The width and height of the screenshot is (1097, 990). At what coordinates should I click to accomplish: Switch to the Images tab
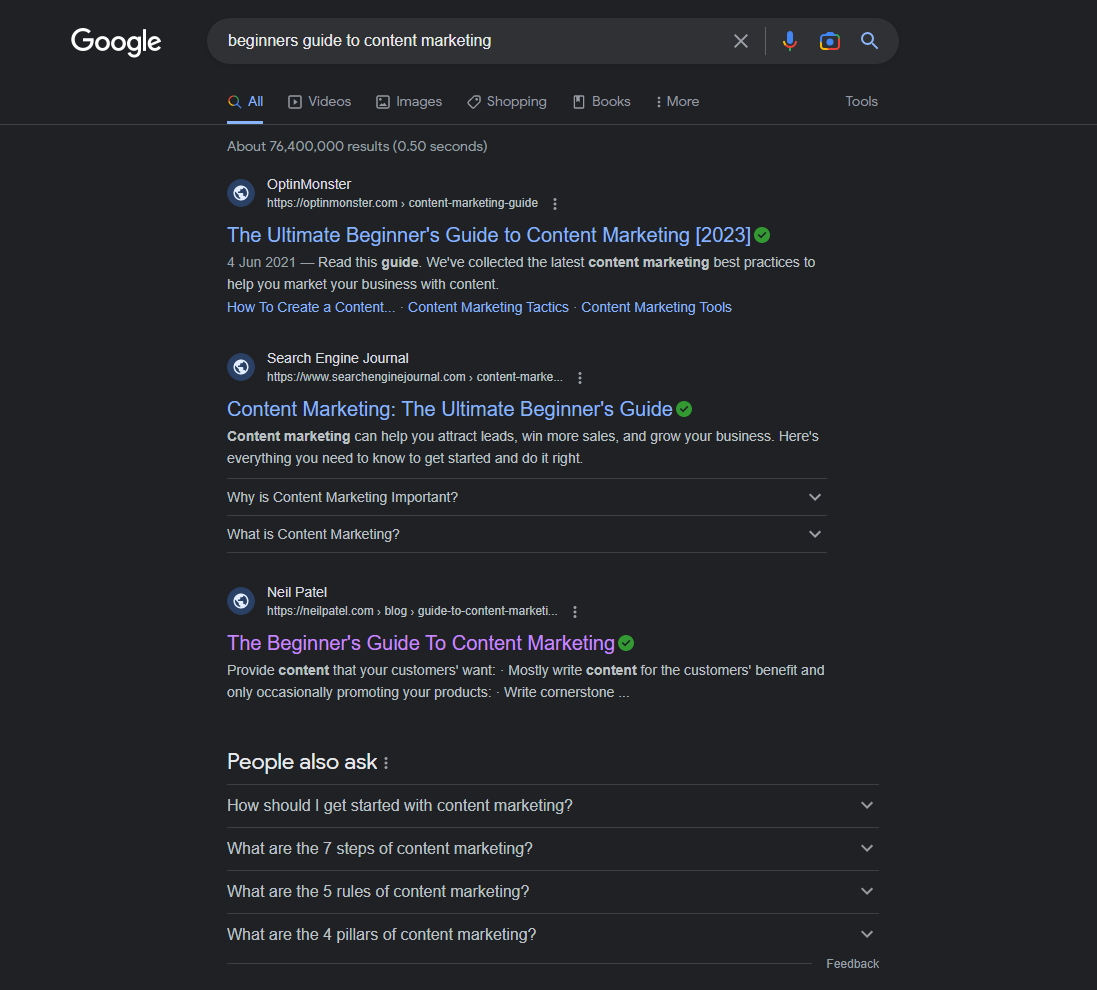(409, 102)
